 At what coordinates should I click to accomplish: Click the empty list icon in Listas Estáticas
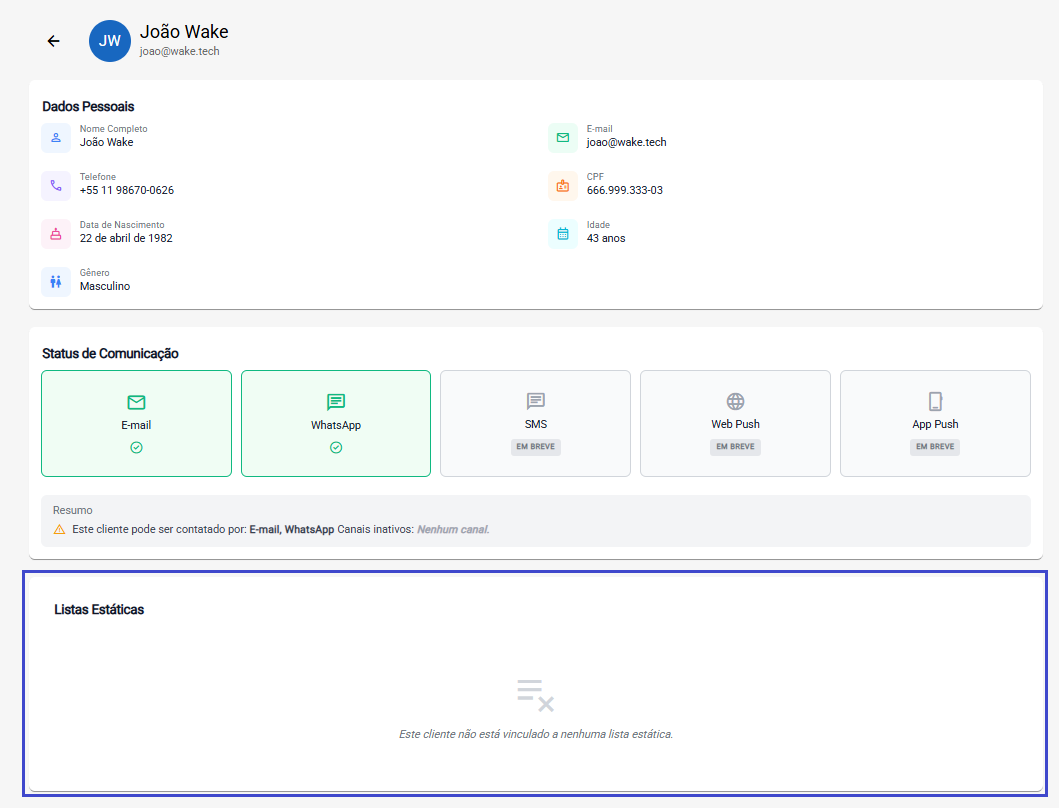click(535, 695)
